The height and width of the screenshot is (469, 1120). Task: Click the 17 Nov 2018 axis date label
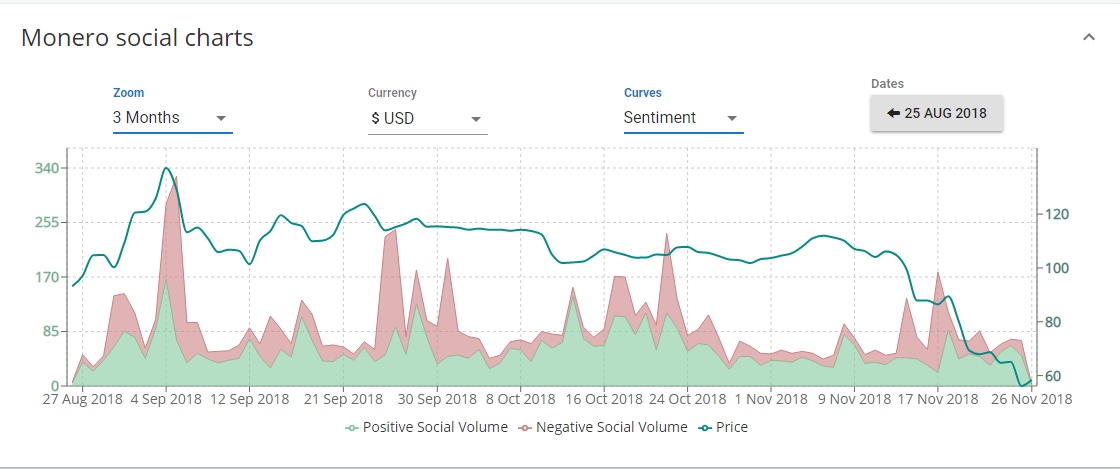tap(938, 399)
